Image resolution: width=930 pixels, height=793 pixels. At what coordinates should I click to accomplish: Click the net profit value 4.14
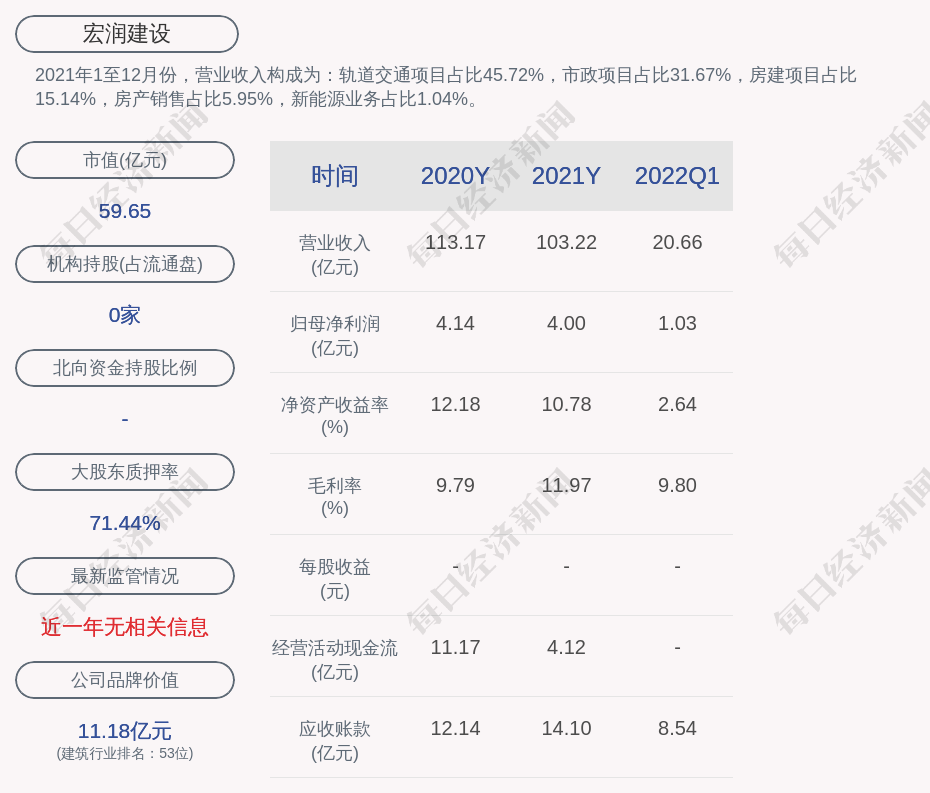(456, 323)
